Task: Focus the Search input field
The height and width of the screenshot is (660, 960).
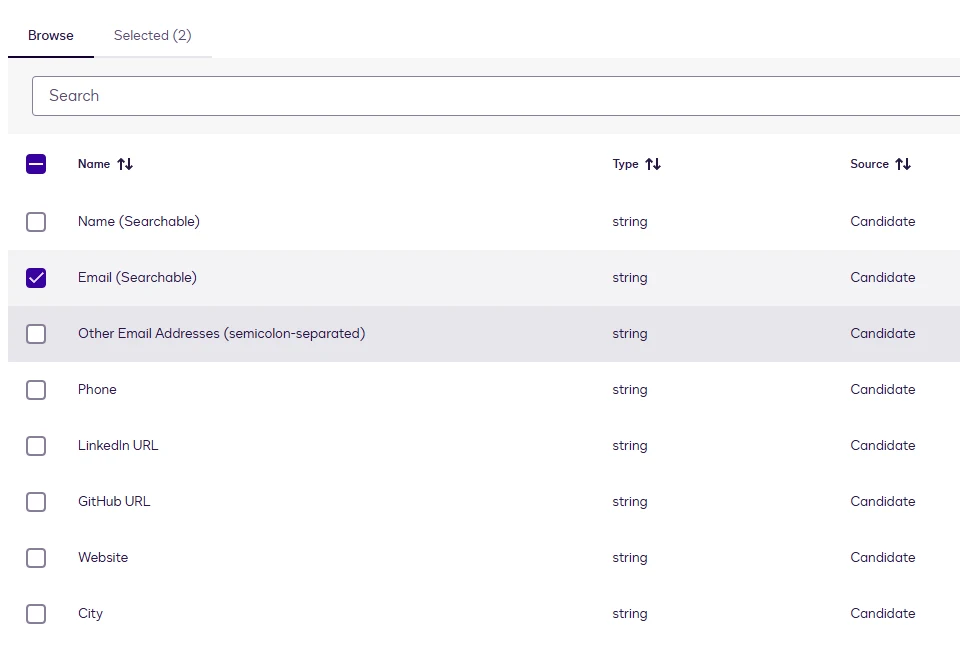Action: (496, 96)
